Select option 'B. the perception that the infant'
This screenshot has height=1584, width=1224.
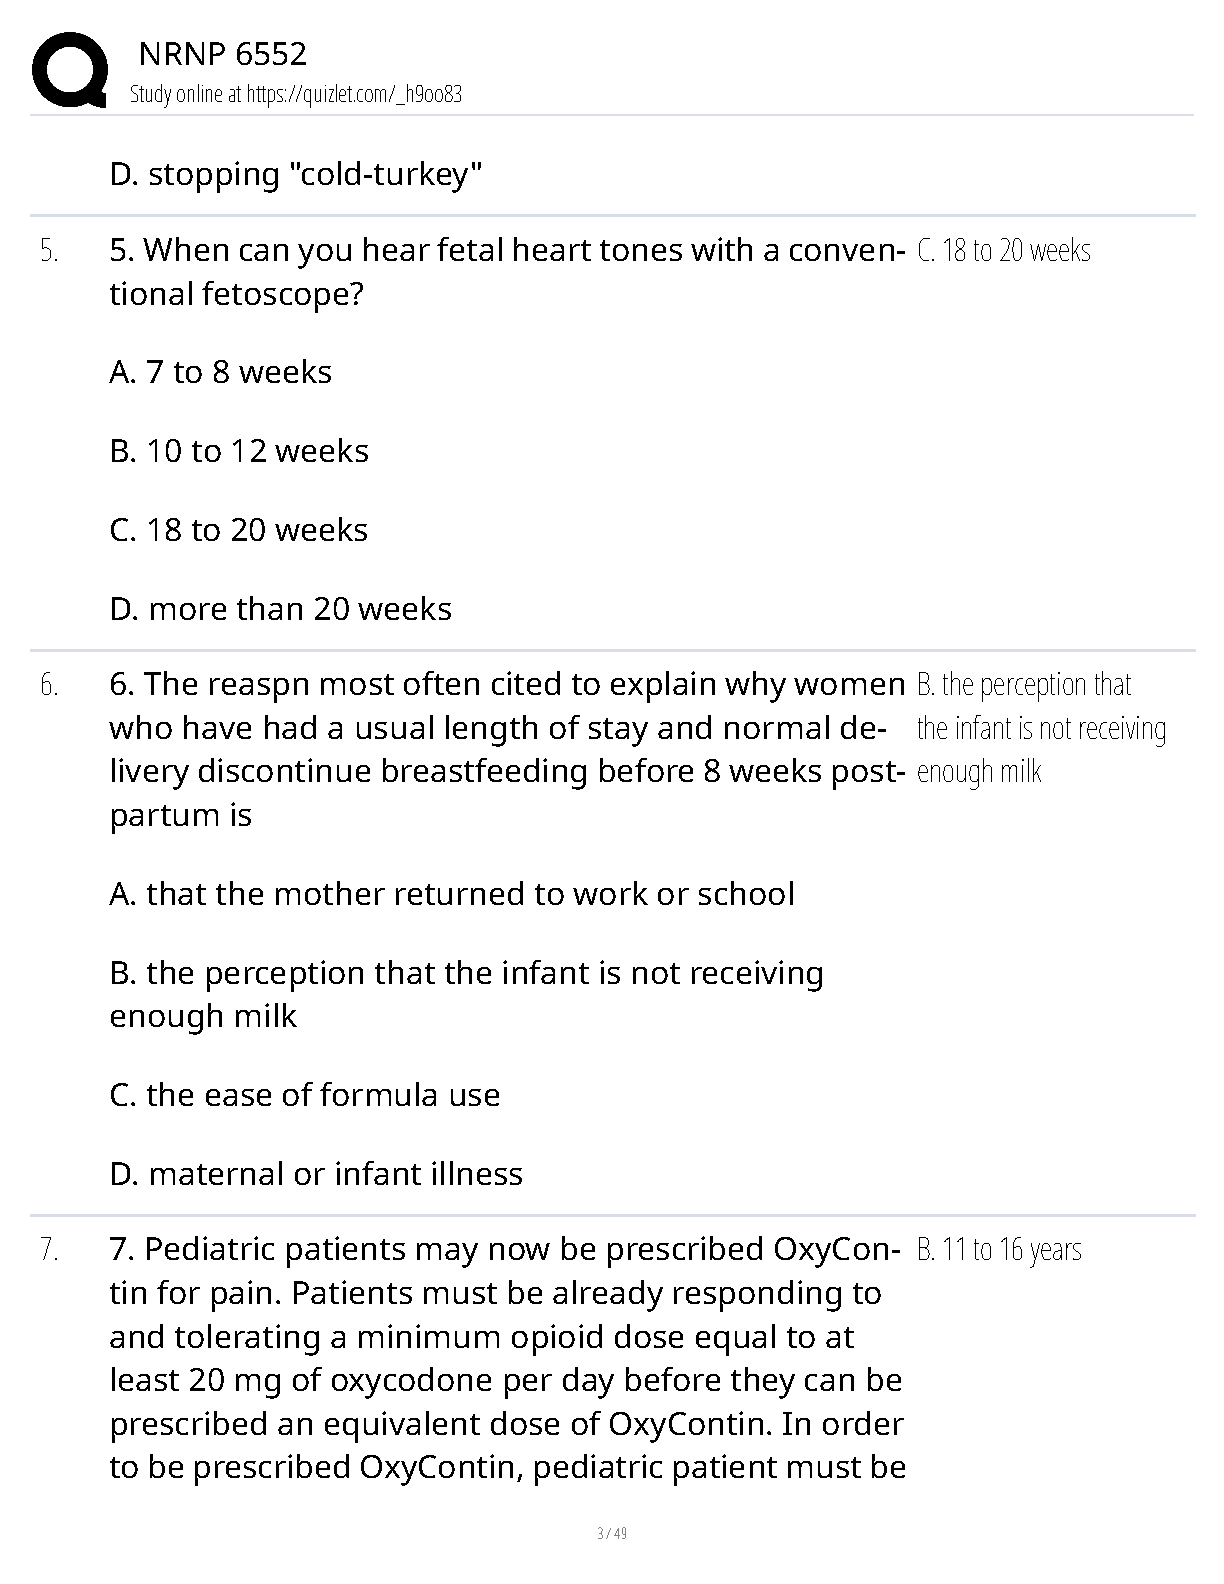[466, 994]
